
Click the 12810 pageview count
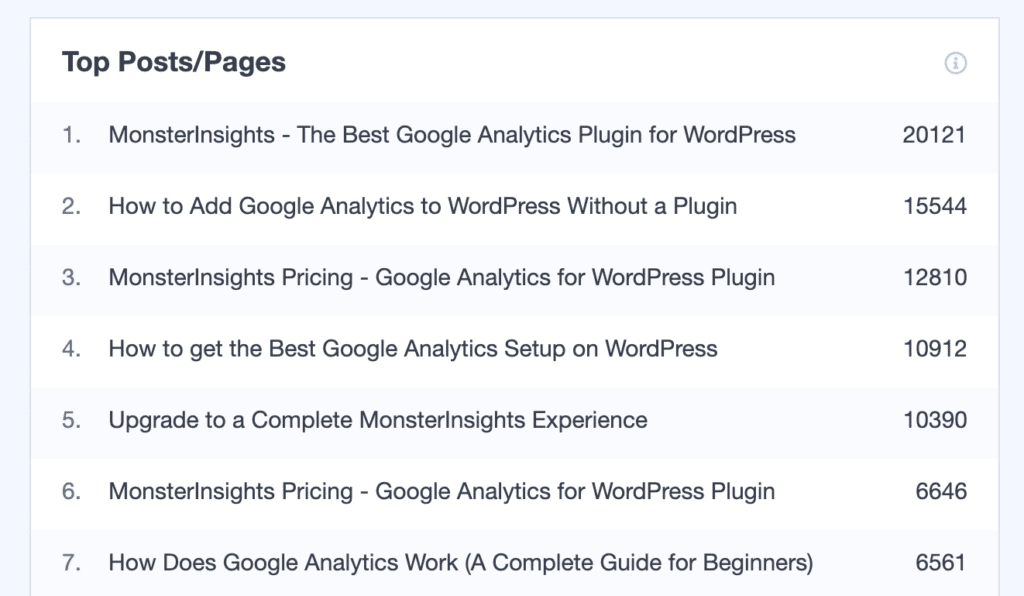point(935,277)
